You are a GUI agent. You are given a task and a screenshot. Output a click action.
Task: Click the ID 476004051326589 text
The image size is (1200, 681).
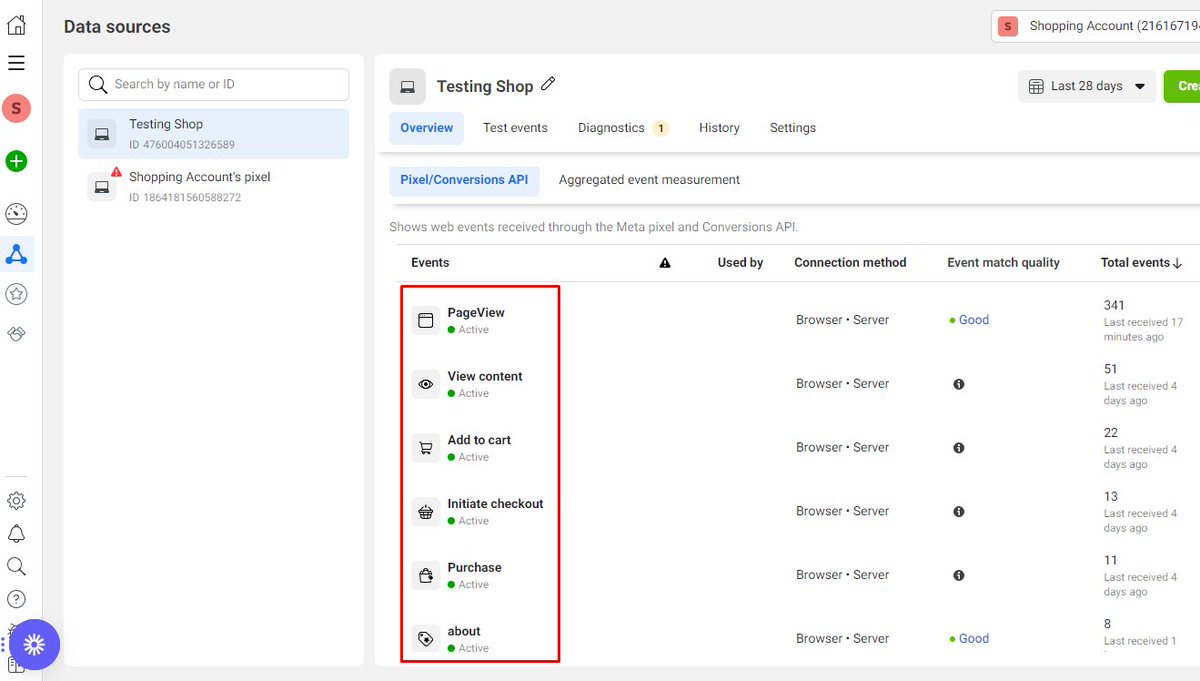[x=182, y=145]
